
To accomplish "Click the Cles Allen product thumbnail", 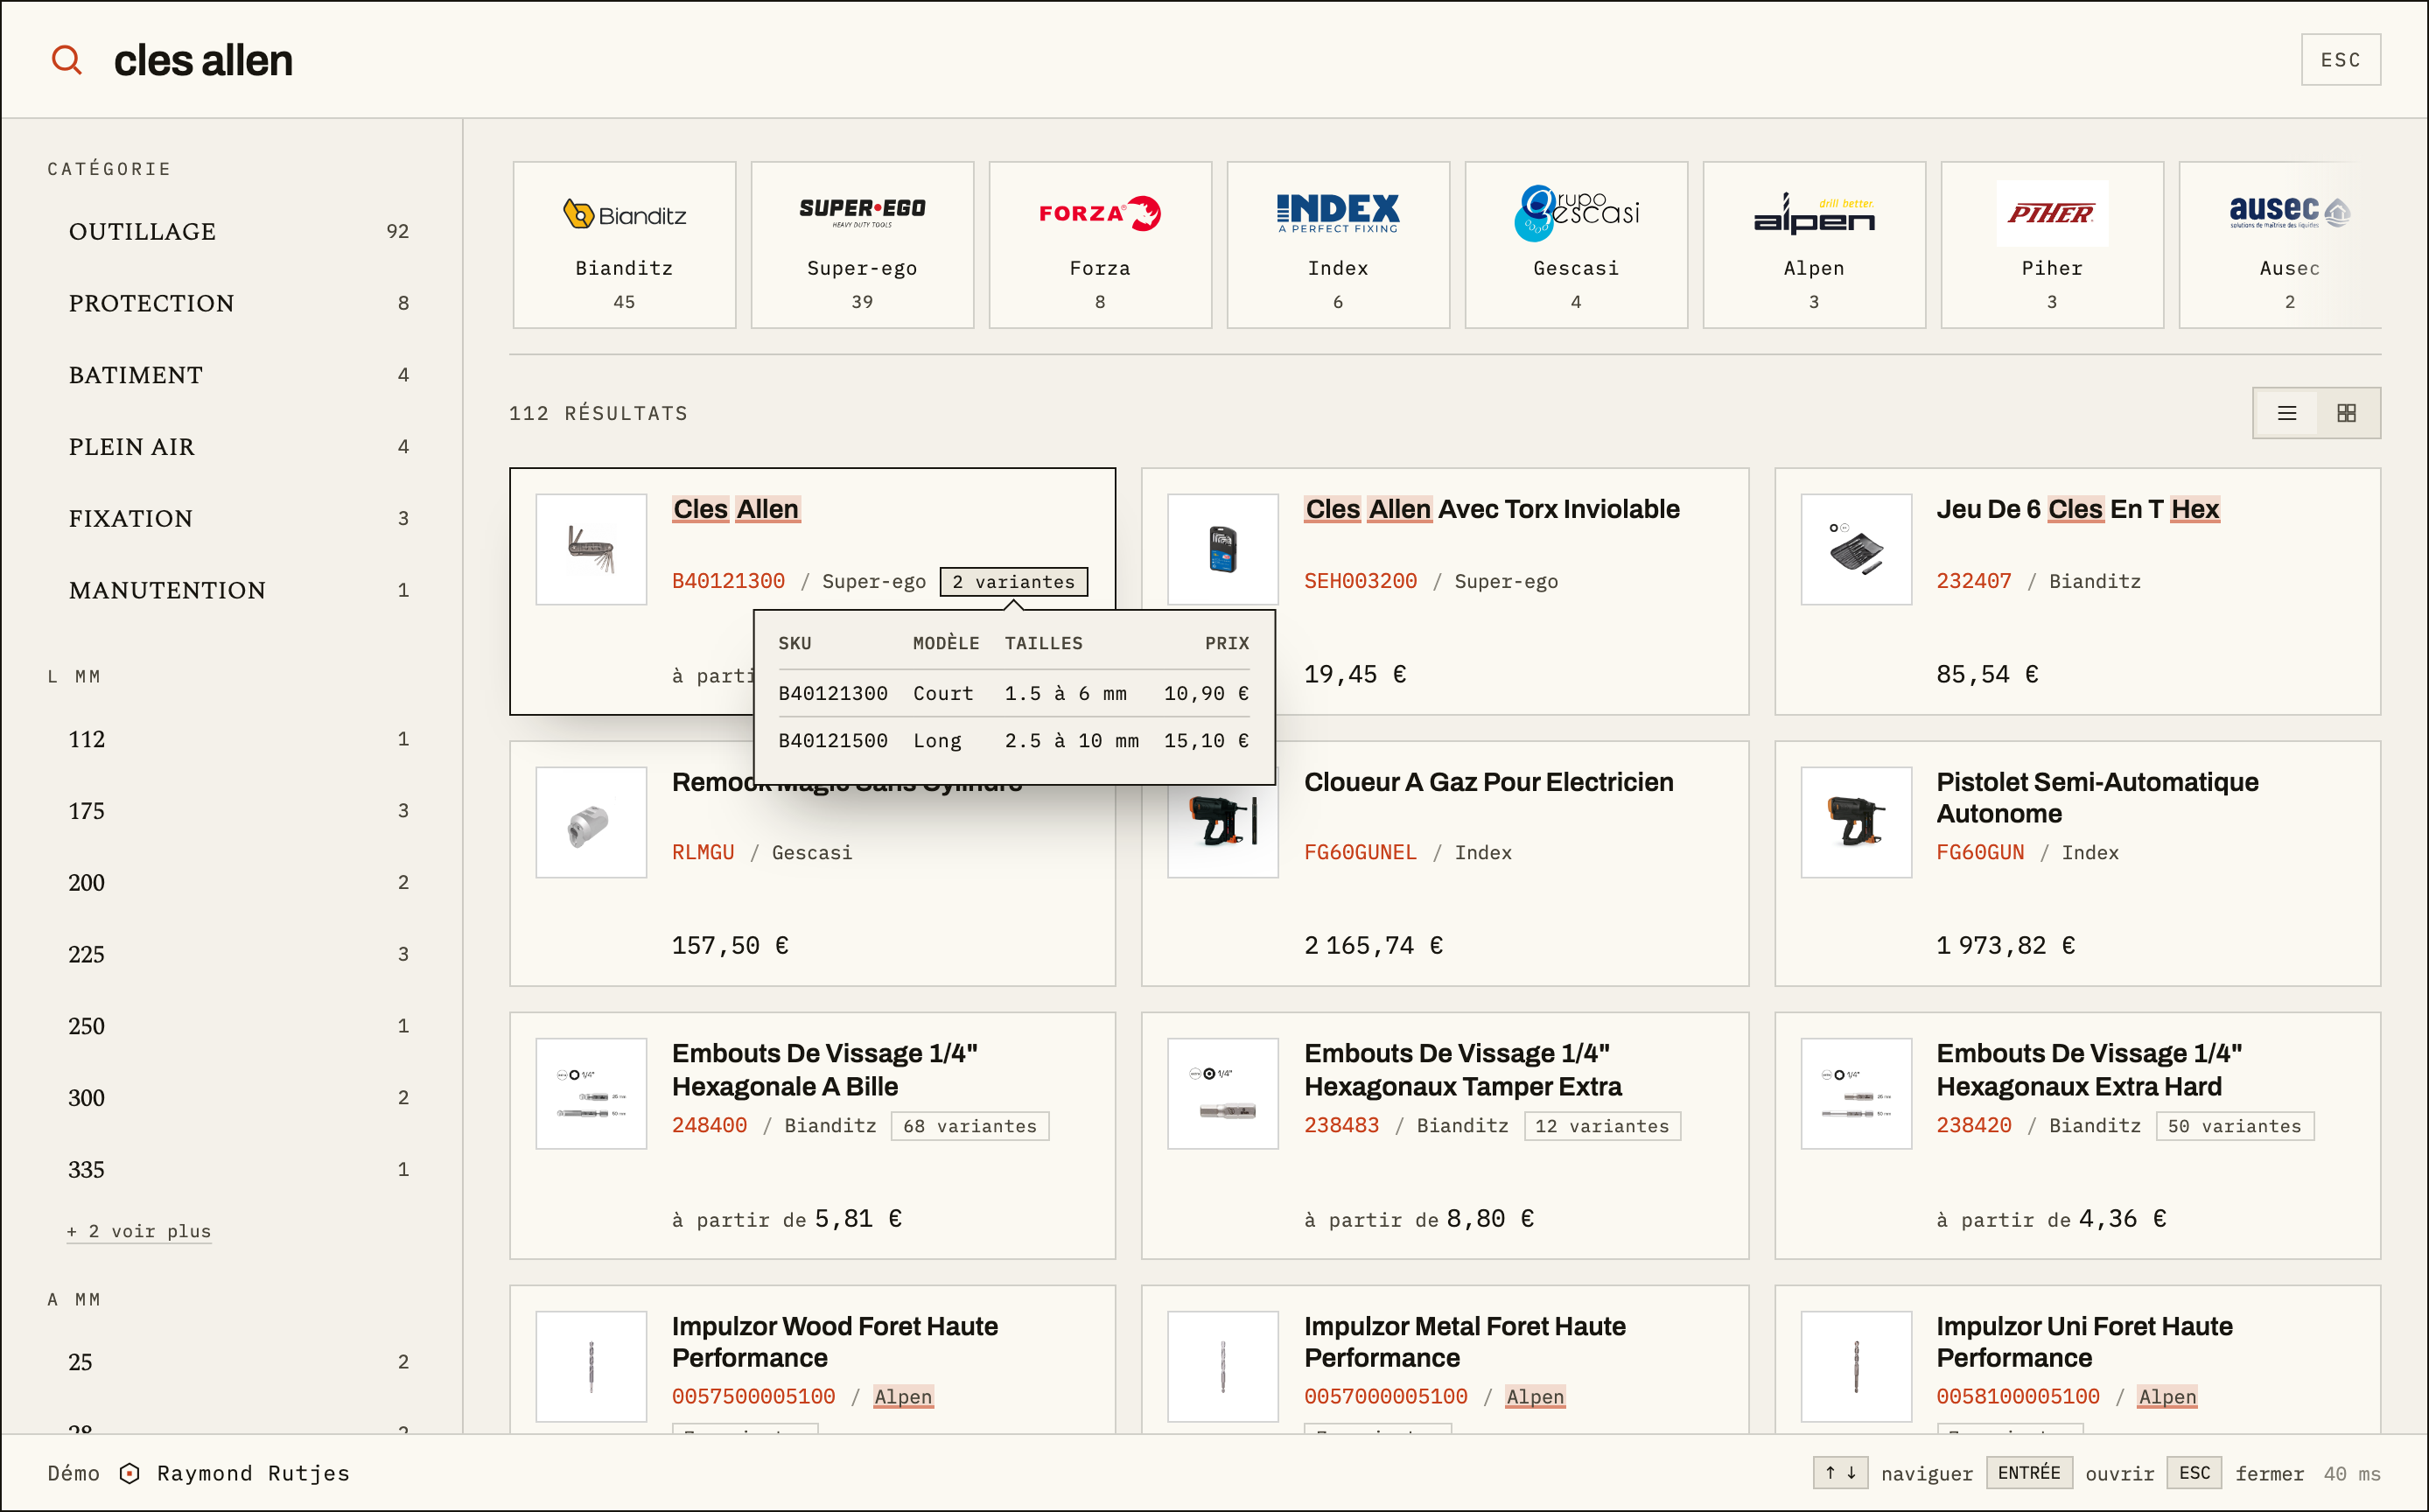I will (591, 549).
